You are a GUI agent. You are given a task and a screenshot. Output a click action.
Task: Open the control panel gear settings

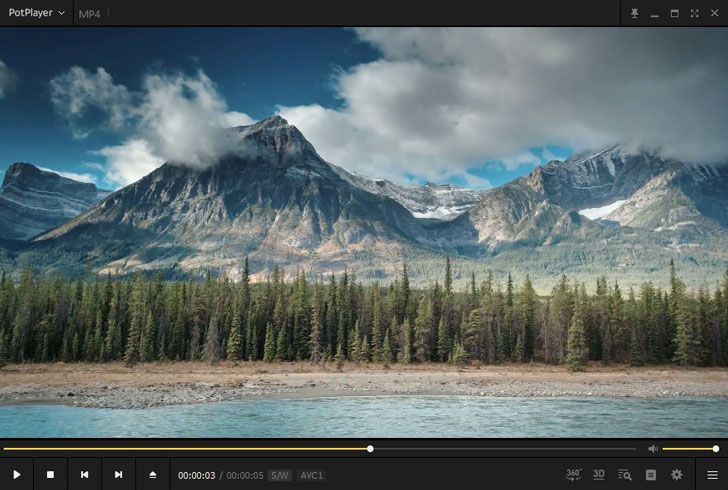coord(676,474)
